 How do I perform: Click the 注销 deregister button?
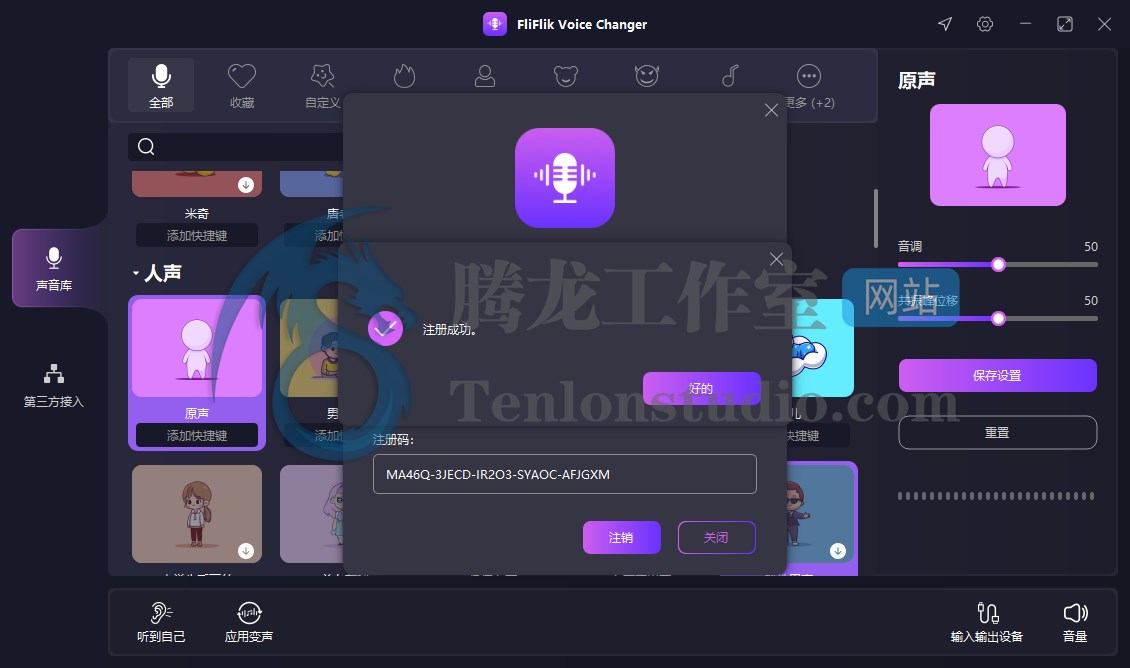point(621,538)
